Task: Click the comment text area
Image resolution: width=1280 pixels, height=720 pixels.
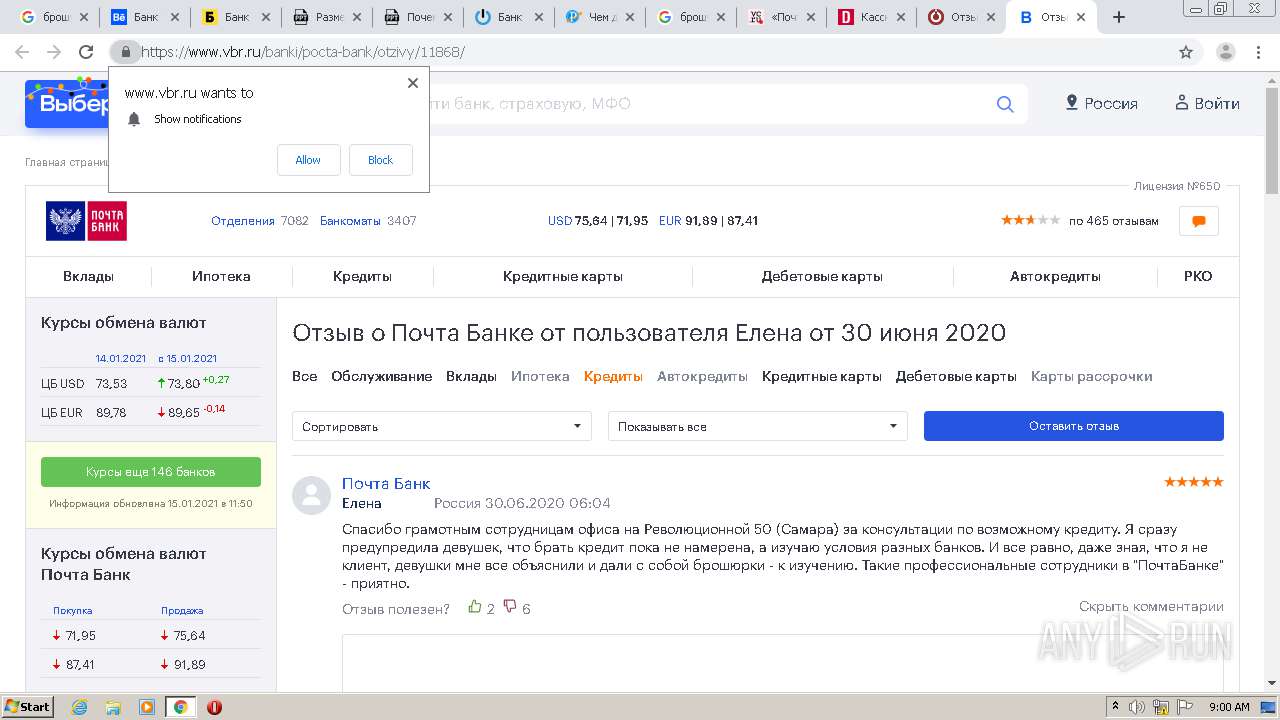Action: pos(783,662)
